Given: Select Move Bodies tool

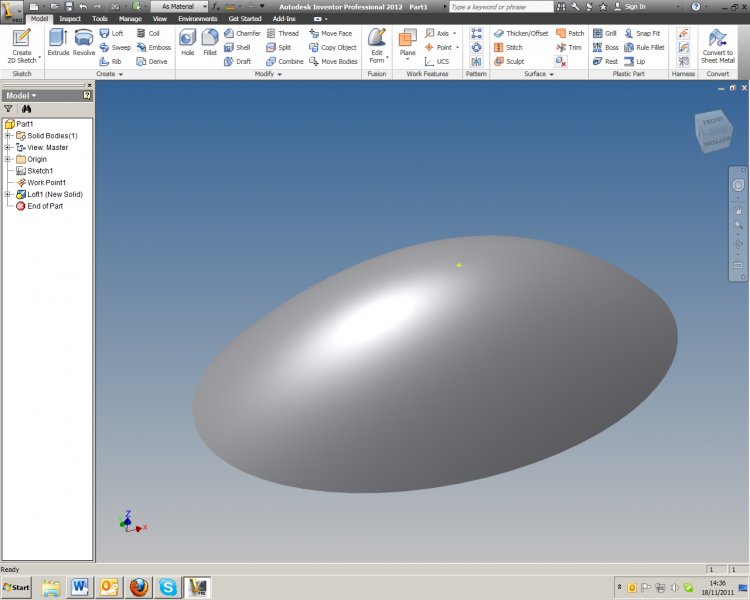Looking at the screenshot, I should click(x=333, y=61).
